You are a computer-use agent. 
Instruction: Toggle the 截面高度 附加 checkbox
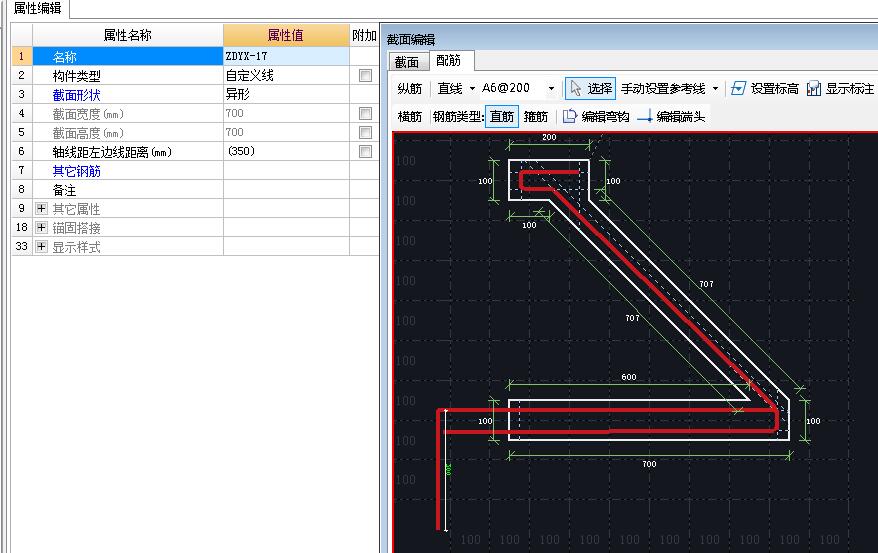click(365, 133)
